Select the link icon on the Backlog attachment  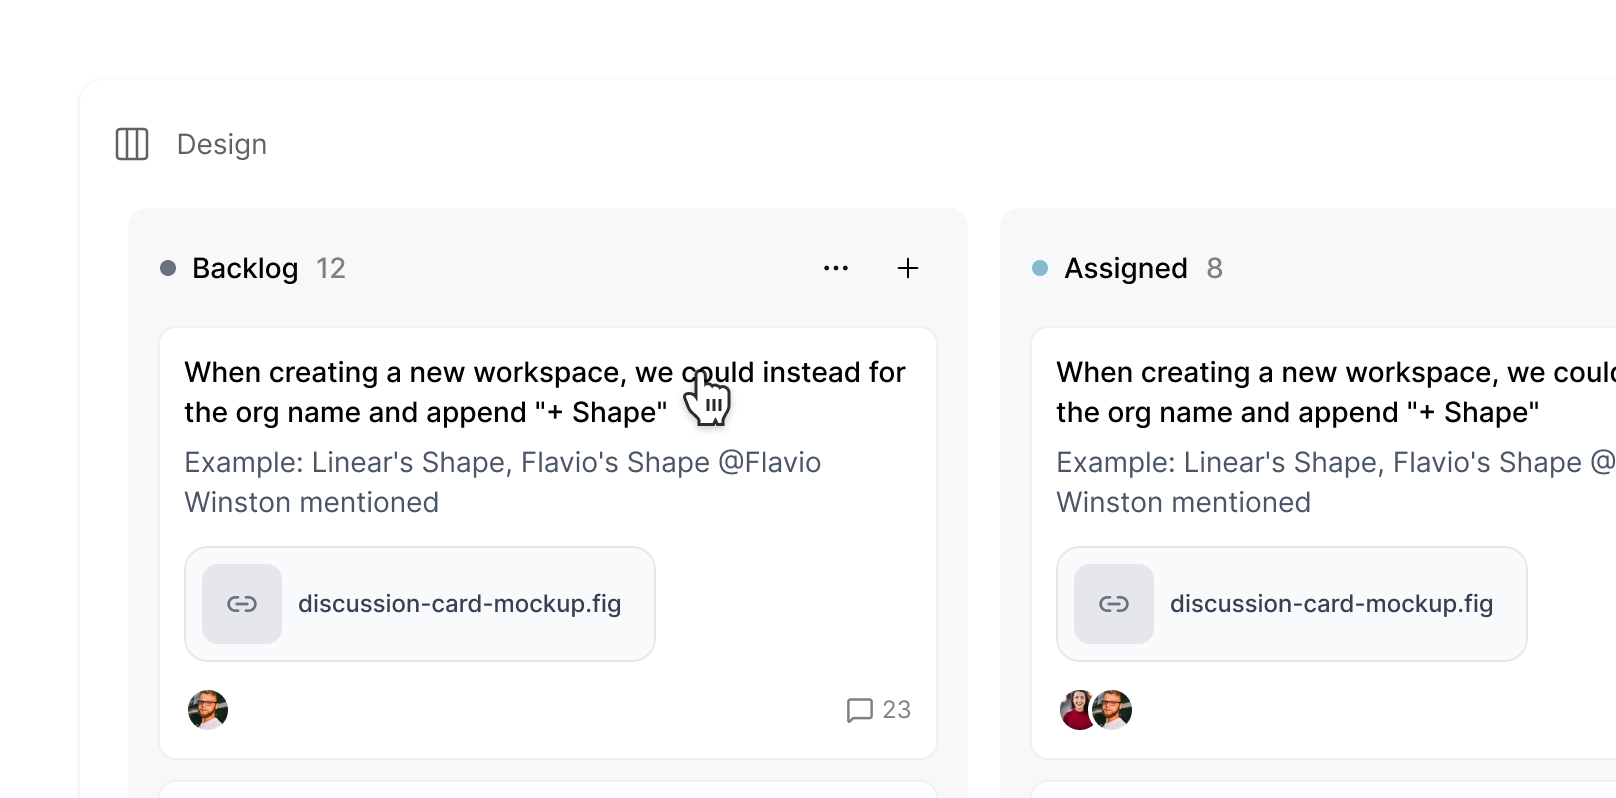(241, 604)
